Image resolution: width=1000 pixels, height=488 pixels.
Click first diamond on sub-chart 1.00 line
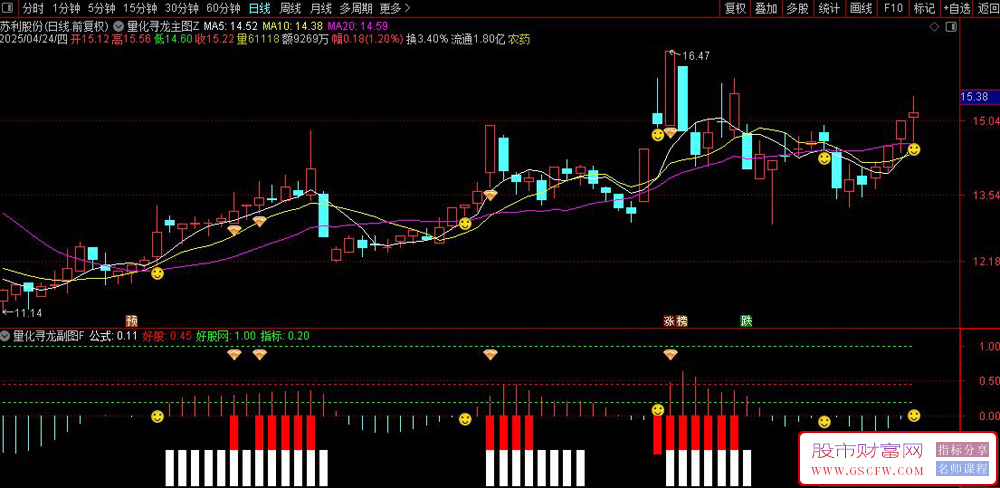[x=234, y=355]
